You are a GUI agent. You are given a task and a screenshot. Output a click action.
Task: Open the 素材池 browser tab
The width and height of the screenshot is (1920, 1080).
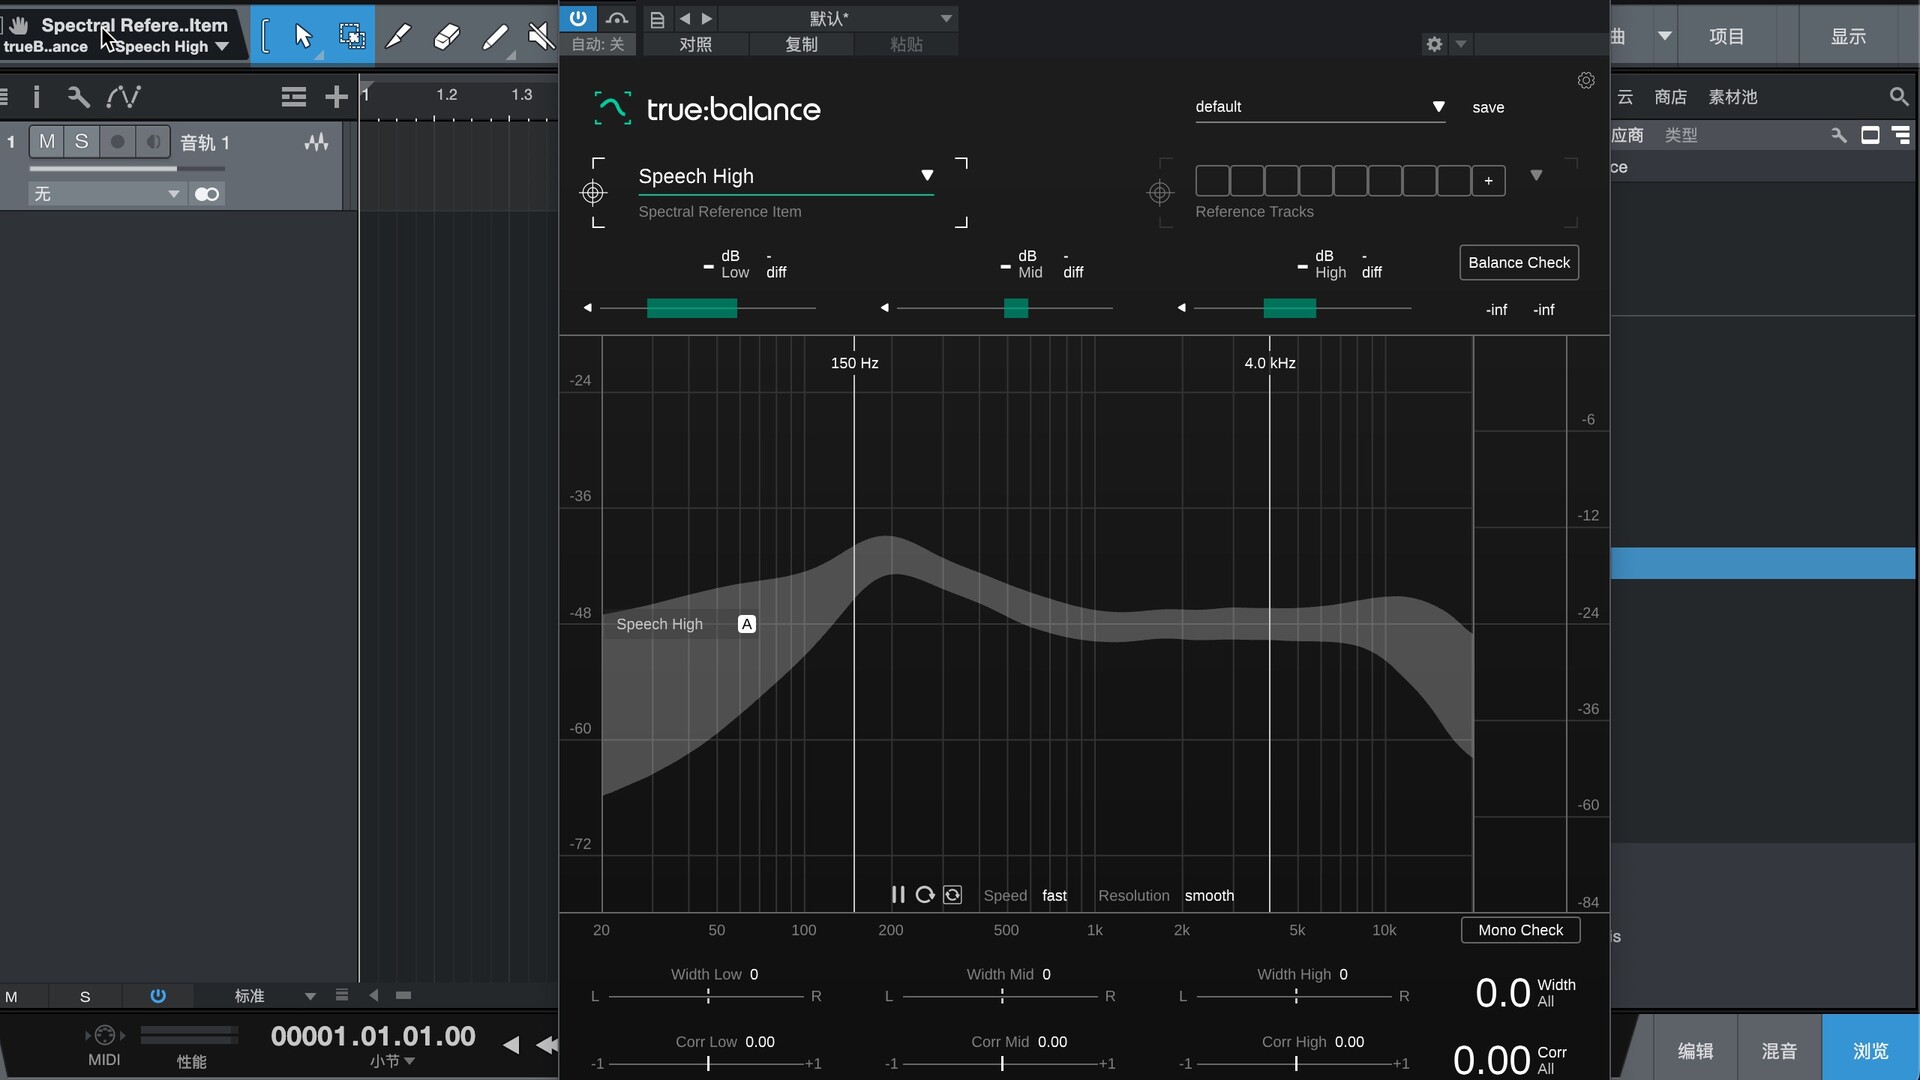click(x=1732, y=97)
